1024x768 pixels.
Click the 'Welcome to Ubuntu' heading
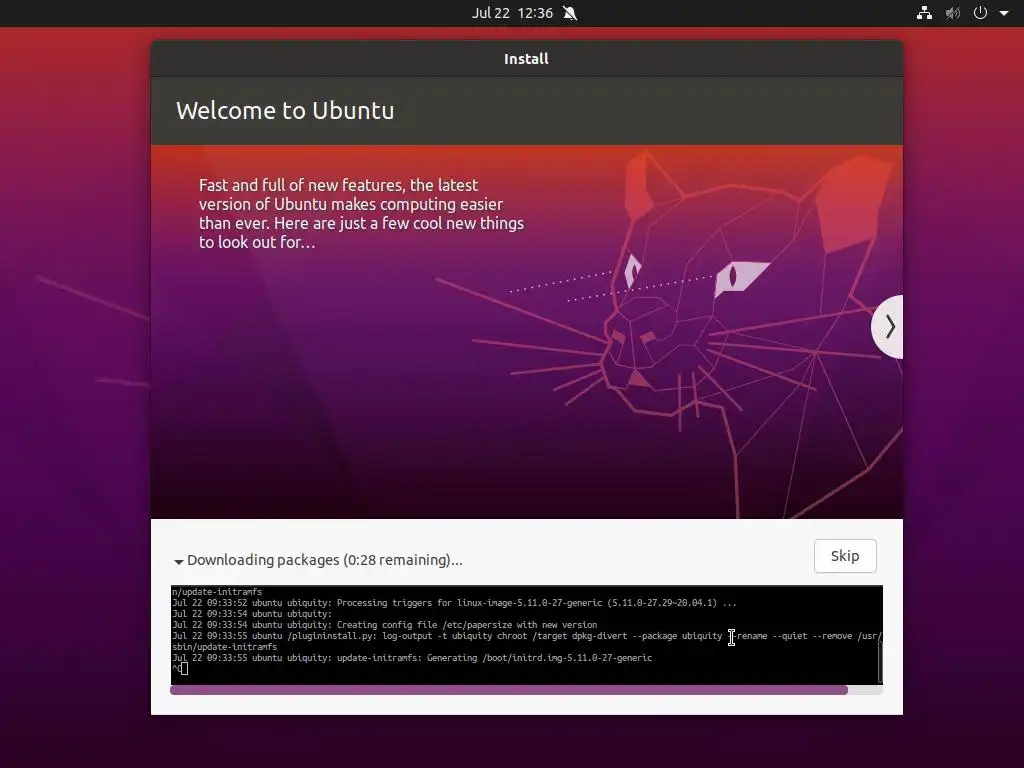(285, 110)
